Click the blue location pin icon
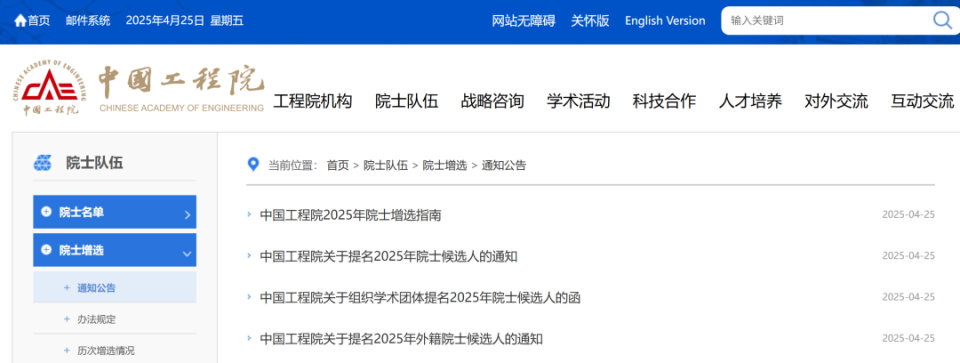The height and width of the screenshot is (363, 960). 253,165
